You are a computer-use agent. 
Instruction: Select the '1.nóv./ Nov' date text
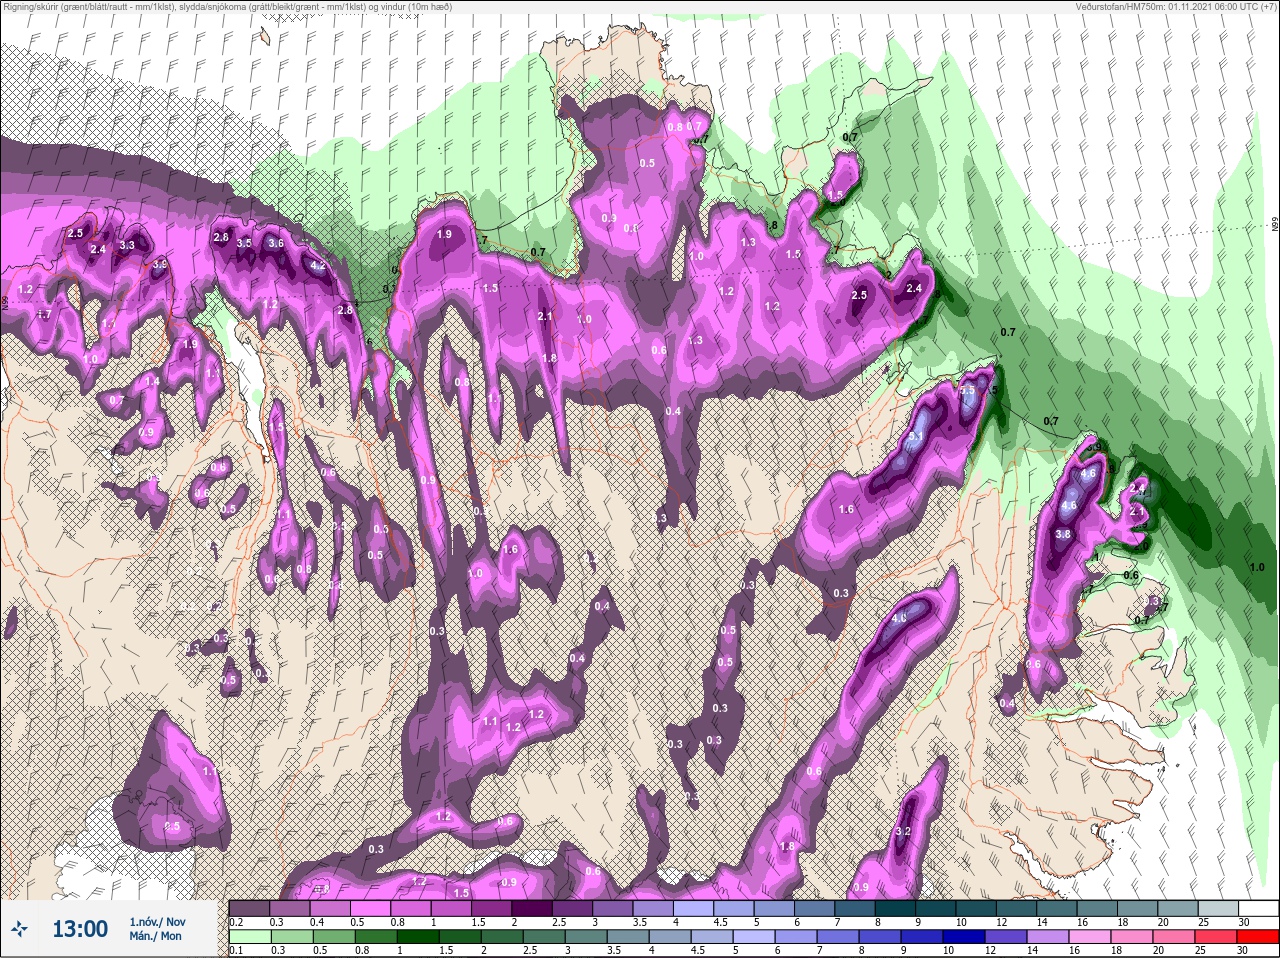(x=157, y=922)
